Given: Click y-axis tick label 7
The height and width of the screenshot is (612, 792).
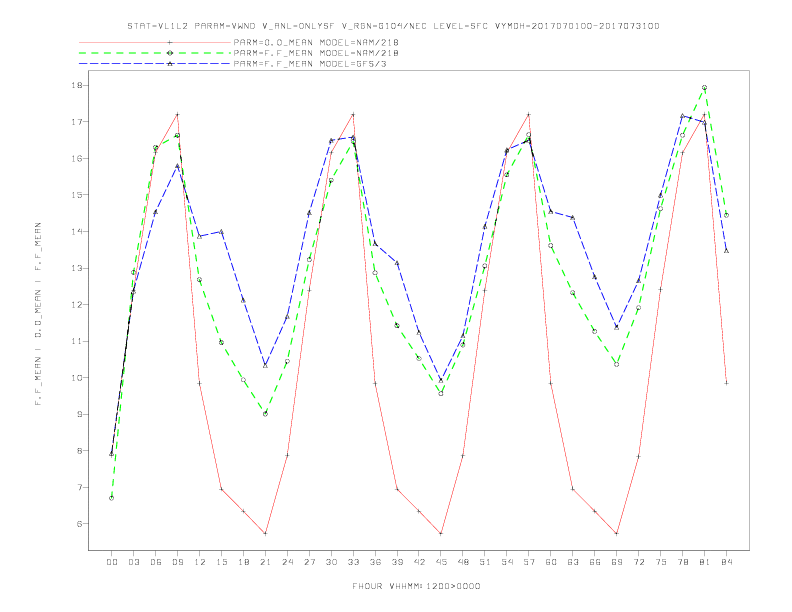Looking at the screenshot, I should click(x=80, y=487).
